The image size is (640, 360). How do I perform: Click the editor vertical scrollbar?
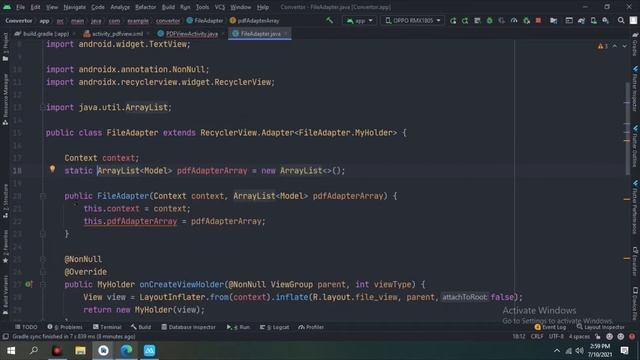[x=627, y=128]
